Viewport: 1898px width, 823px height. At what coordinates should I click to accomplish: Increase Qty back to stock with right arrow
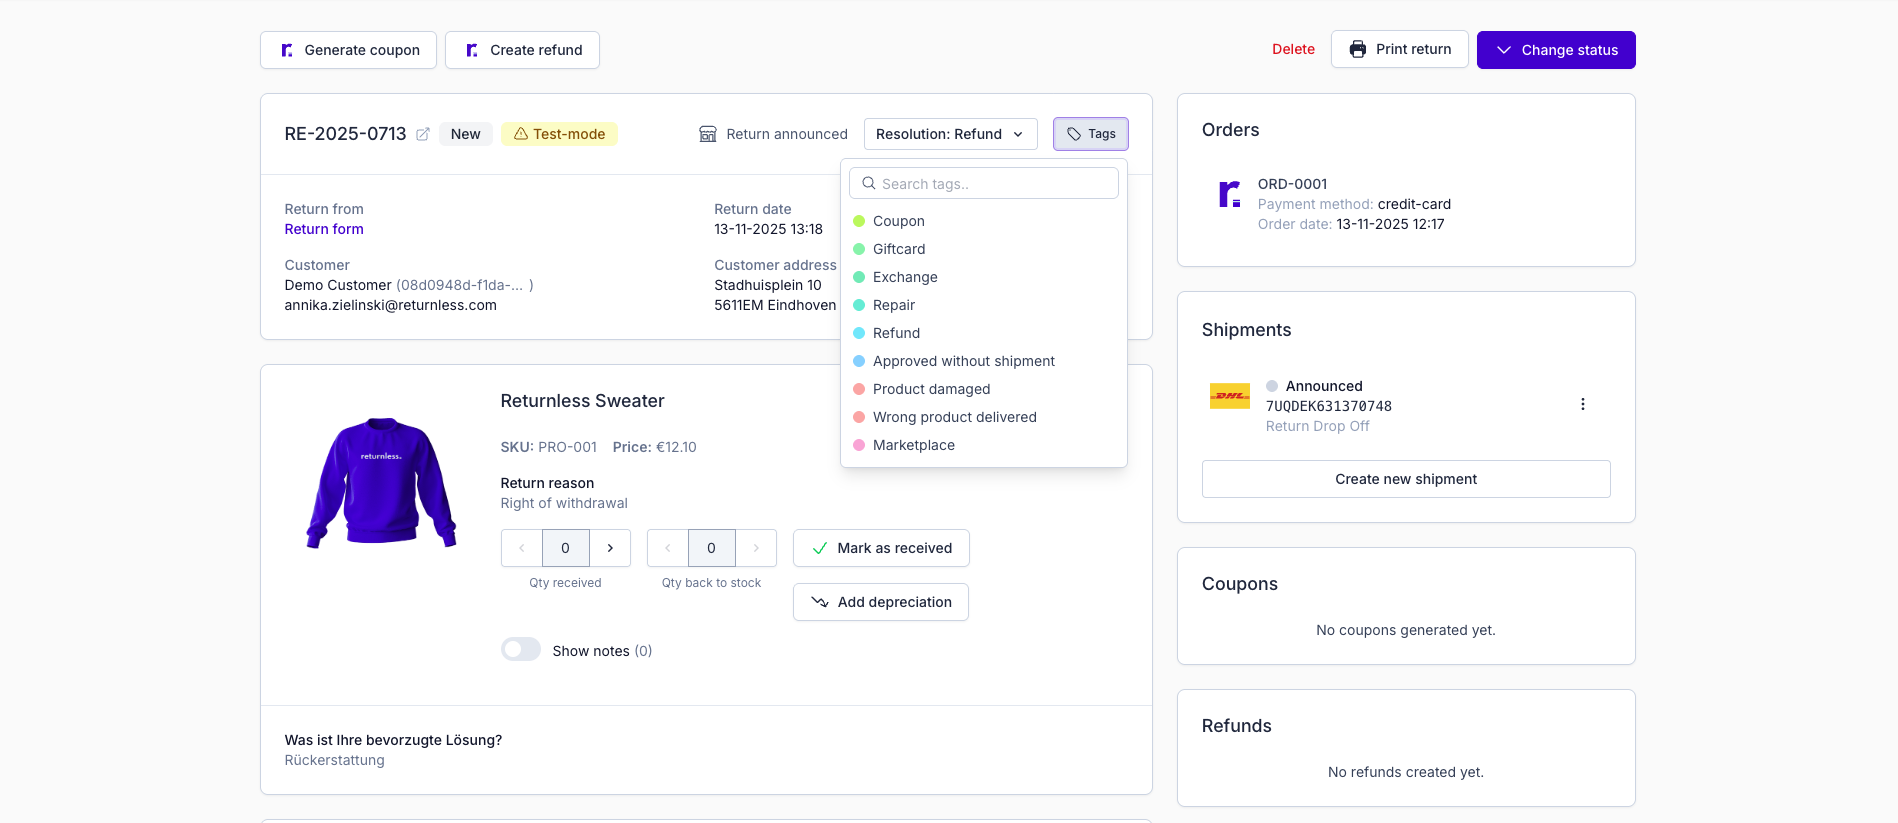(x=756, y=548)
